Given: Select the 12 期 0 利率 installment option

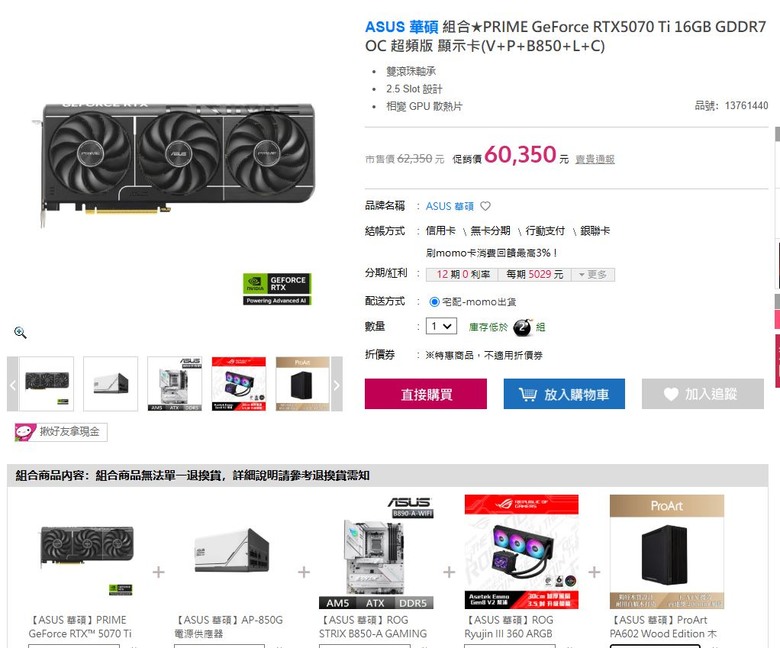Looking at the screenshot, I should click(x=463, y=275).
